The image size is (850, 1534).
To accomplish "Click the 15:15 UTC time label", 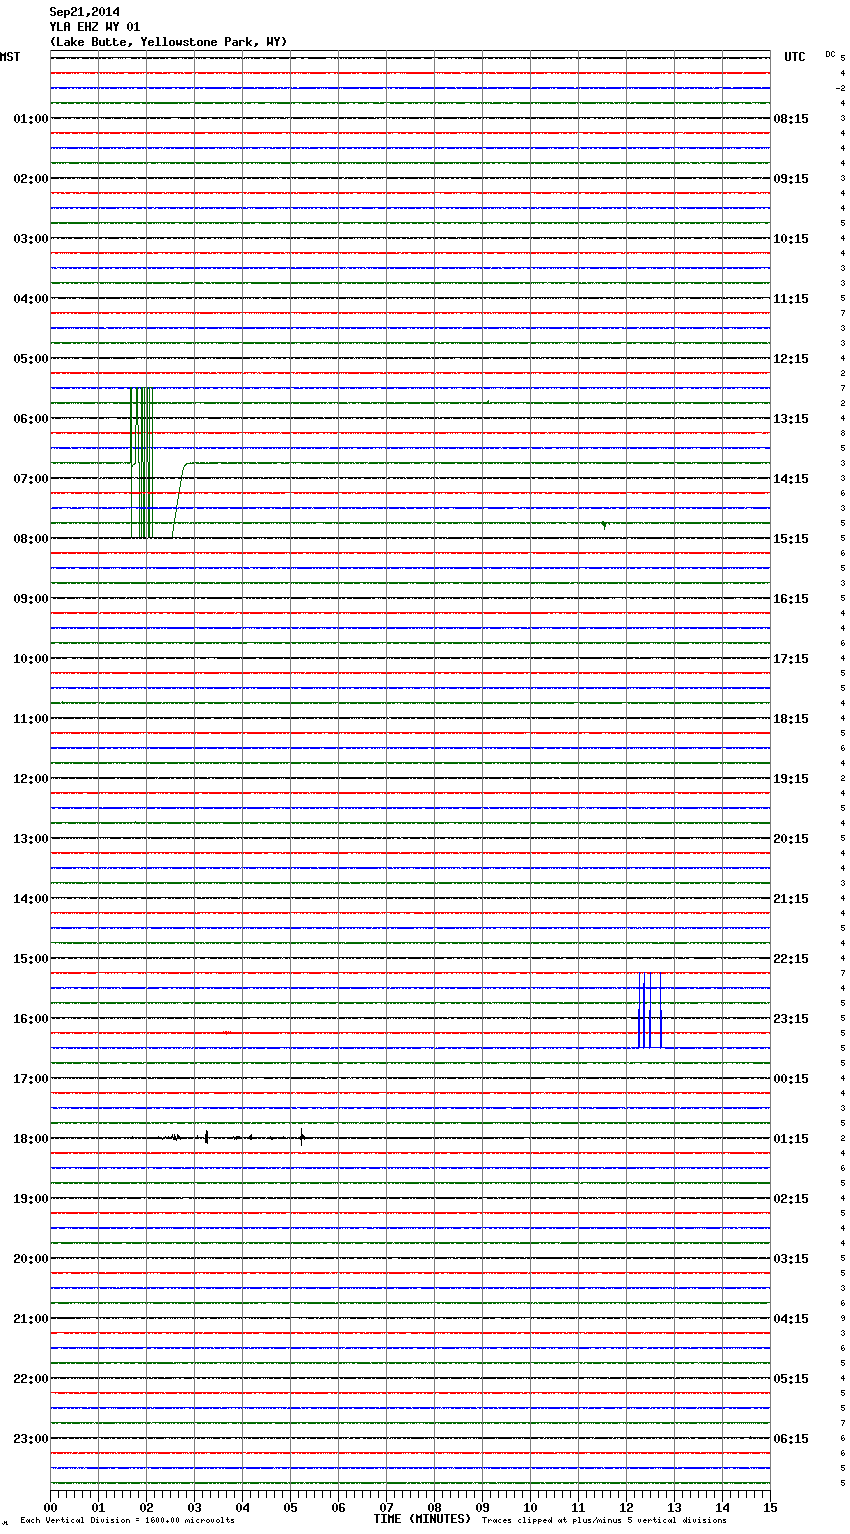I will point(791,539).
